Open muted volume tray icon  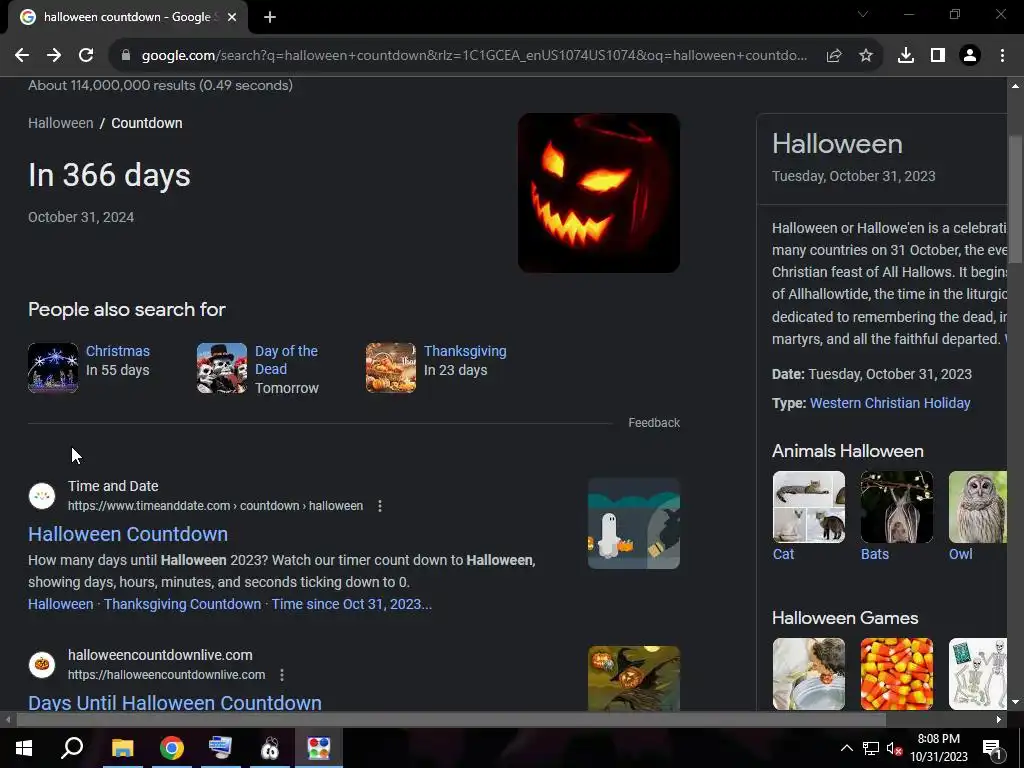point(894,748)
